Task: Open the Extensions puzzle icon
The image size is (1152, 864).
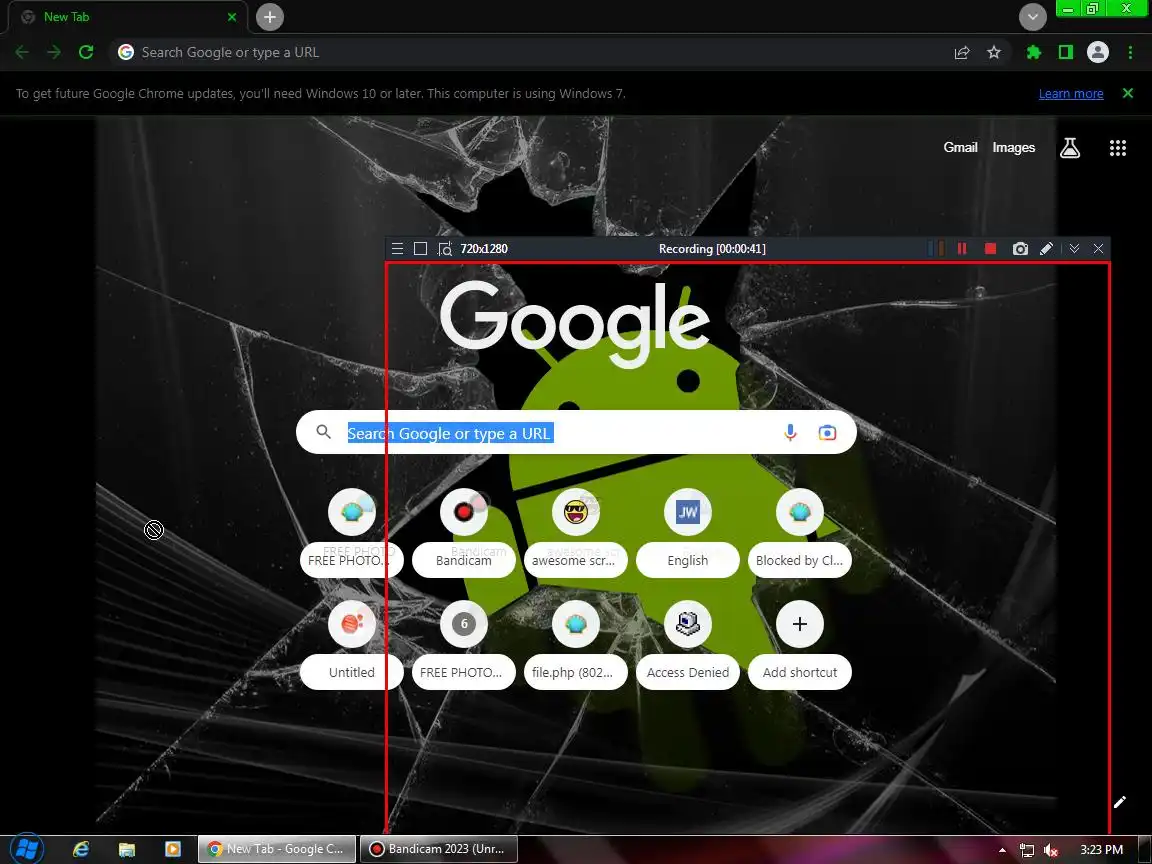Action: (x=1034, y=52)
